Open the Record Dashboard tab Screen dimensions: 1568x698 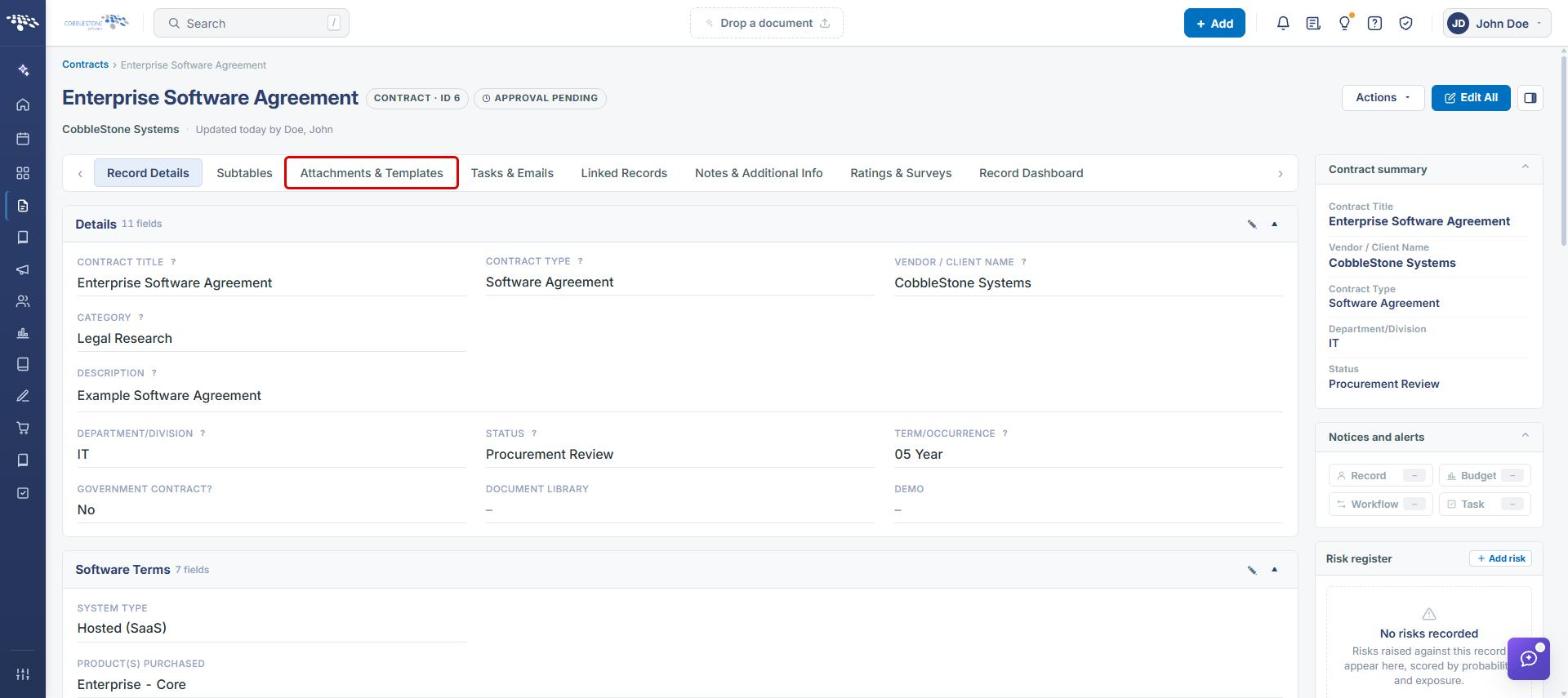(1031, 173)
